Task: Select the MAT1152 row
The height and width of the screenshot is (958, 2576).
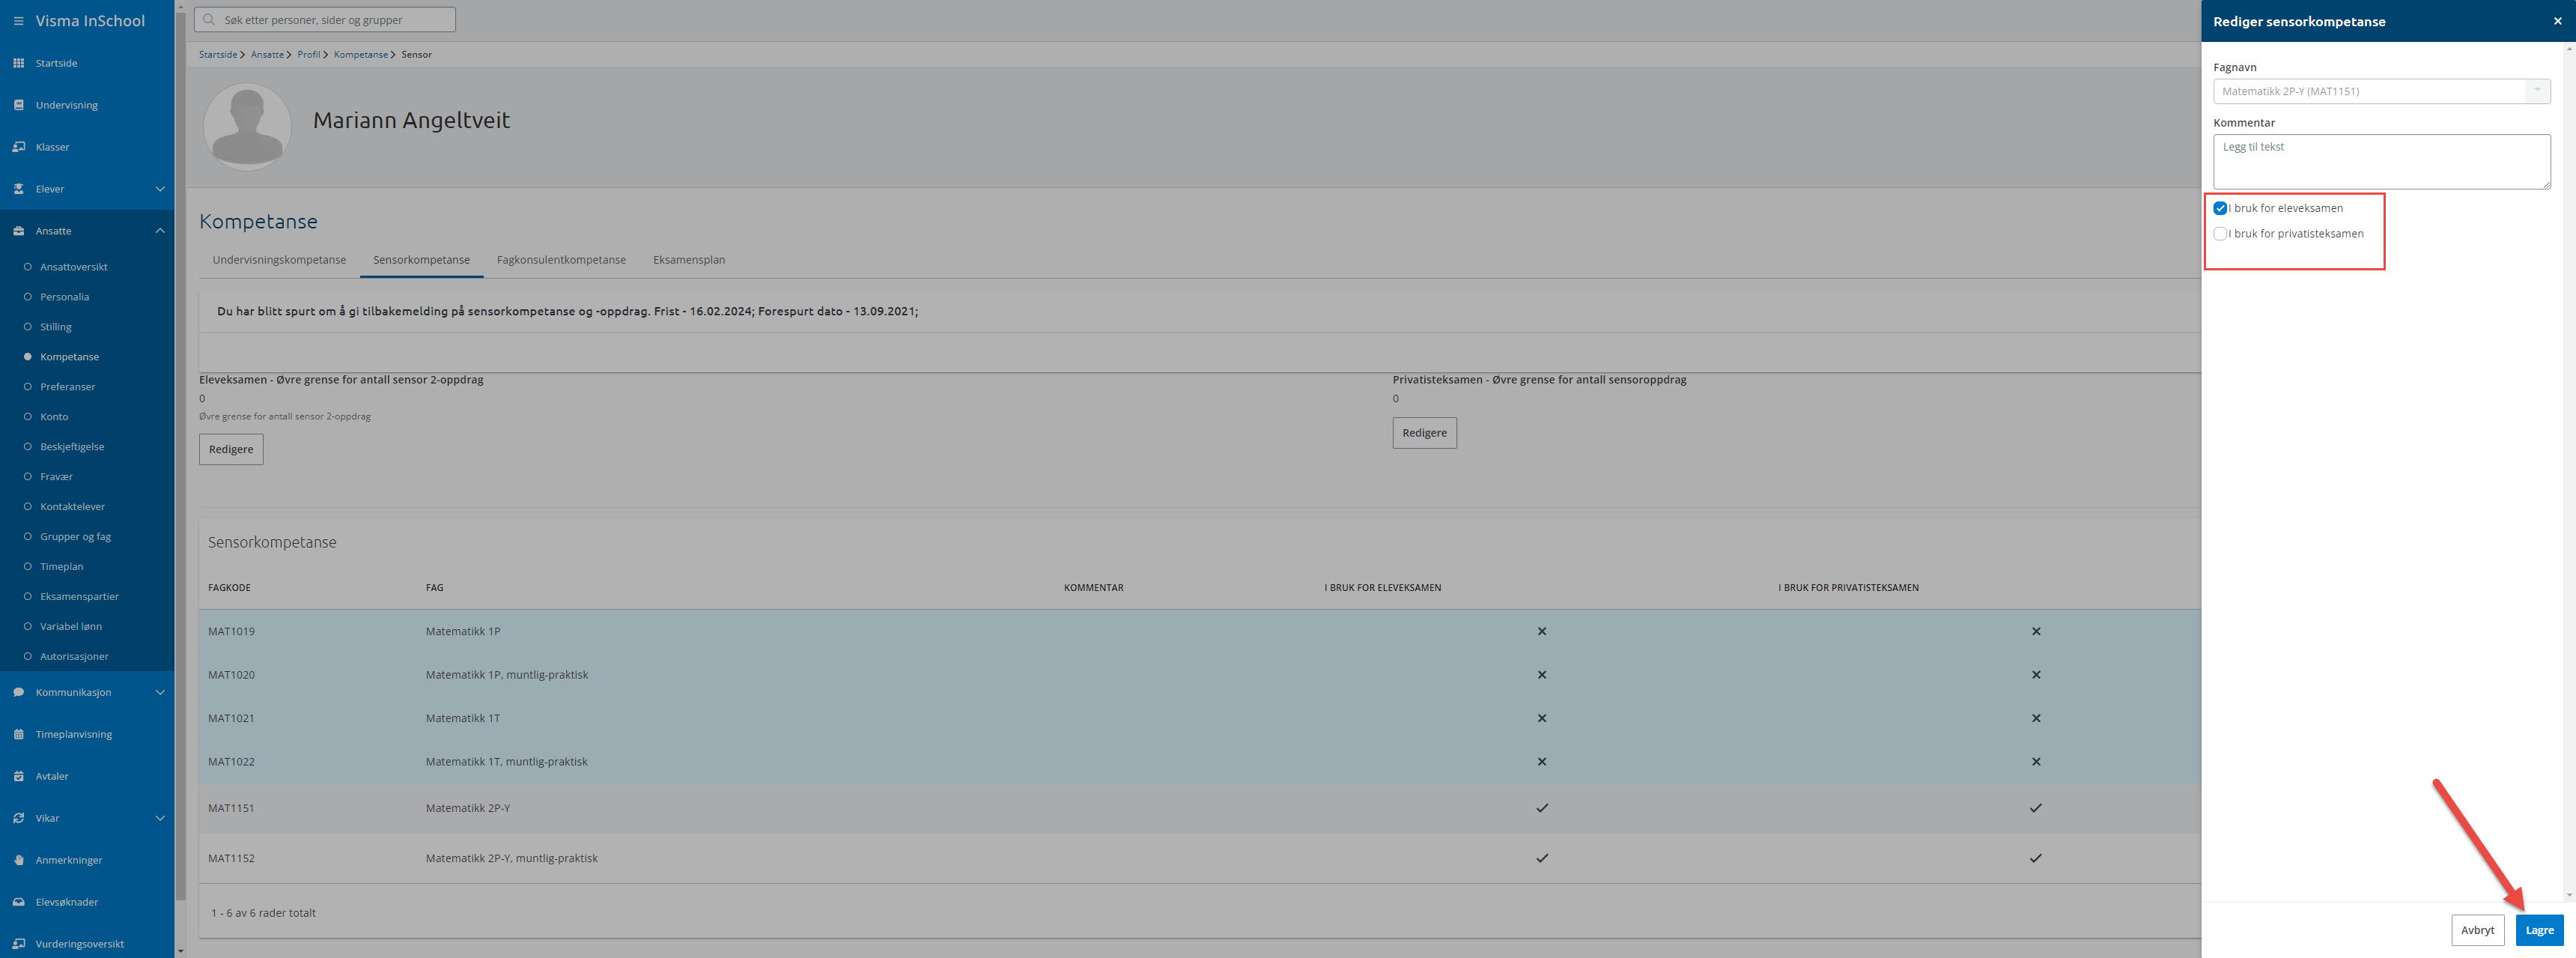Action: coord(1199,858)
